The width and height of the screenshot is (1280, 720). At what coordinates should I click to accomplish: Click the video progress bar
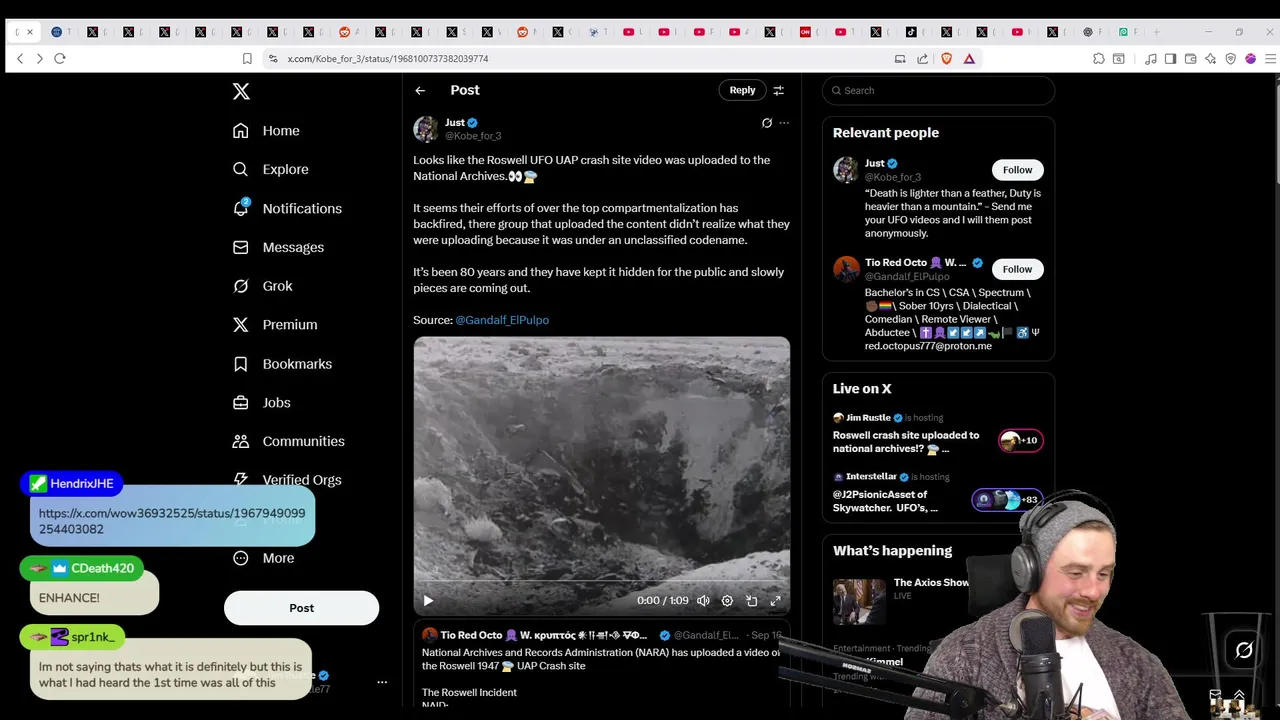coord(602,582)
